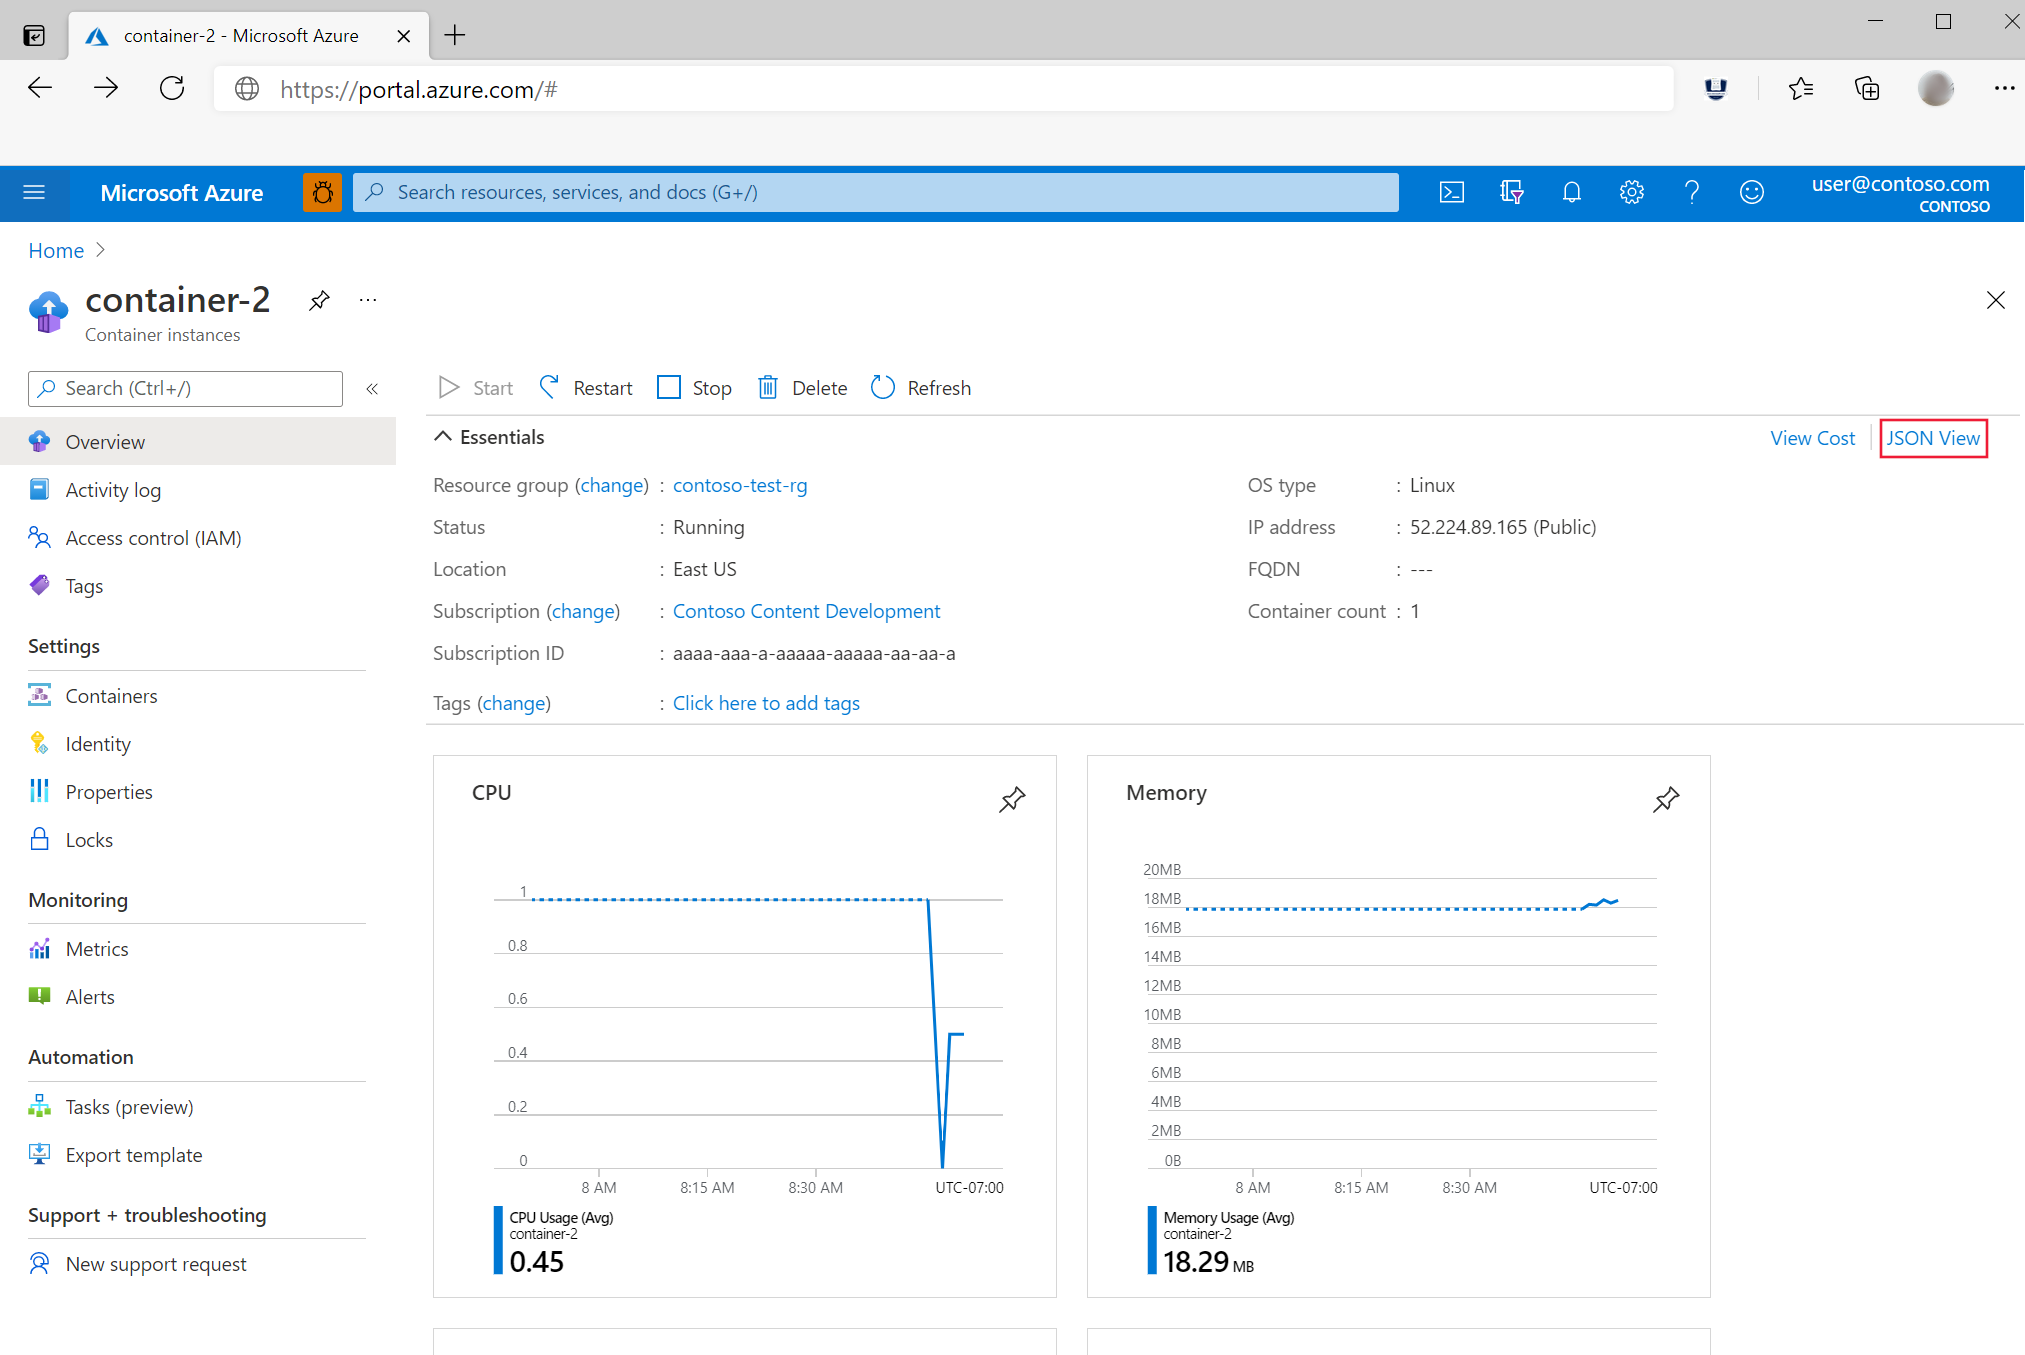Toggle pin on container-2 title
The height and width of the screenshot is (1355, 2025).
(x=318, y=302)
